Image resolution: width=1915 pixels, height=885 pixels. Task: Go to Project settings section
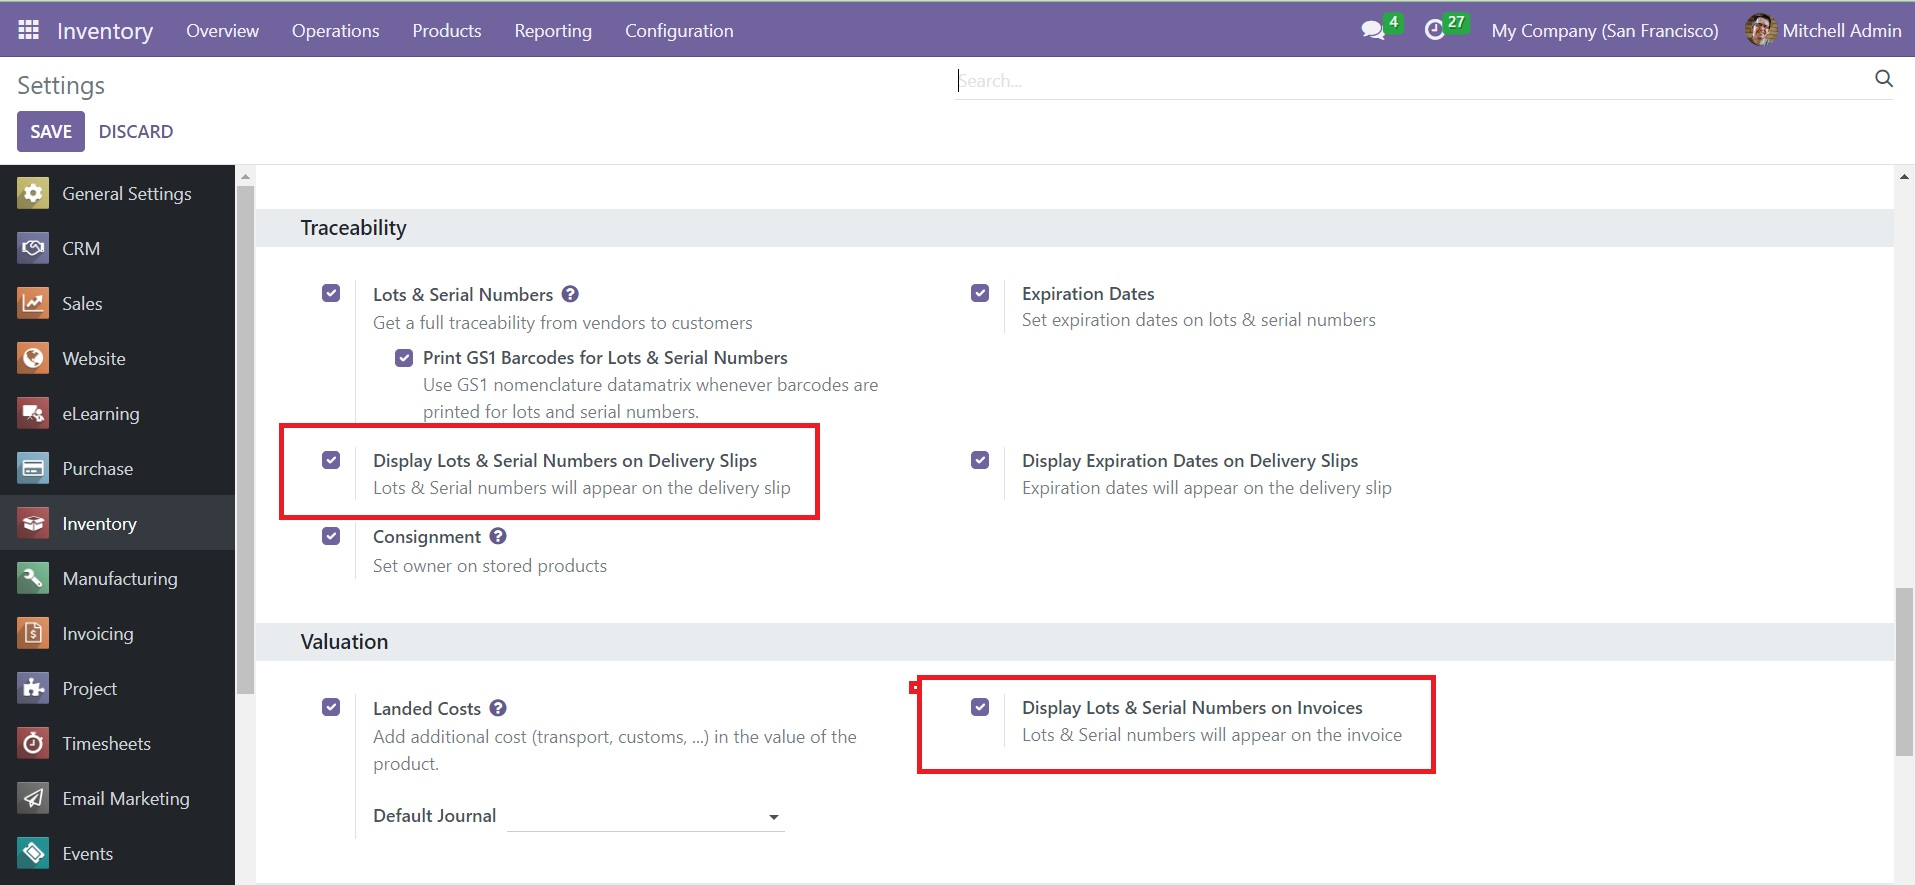tap(118, 688)
